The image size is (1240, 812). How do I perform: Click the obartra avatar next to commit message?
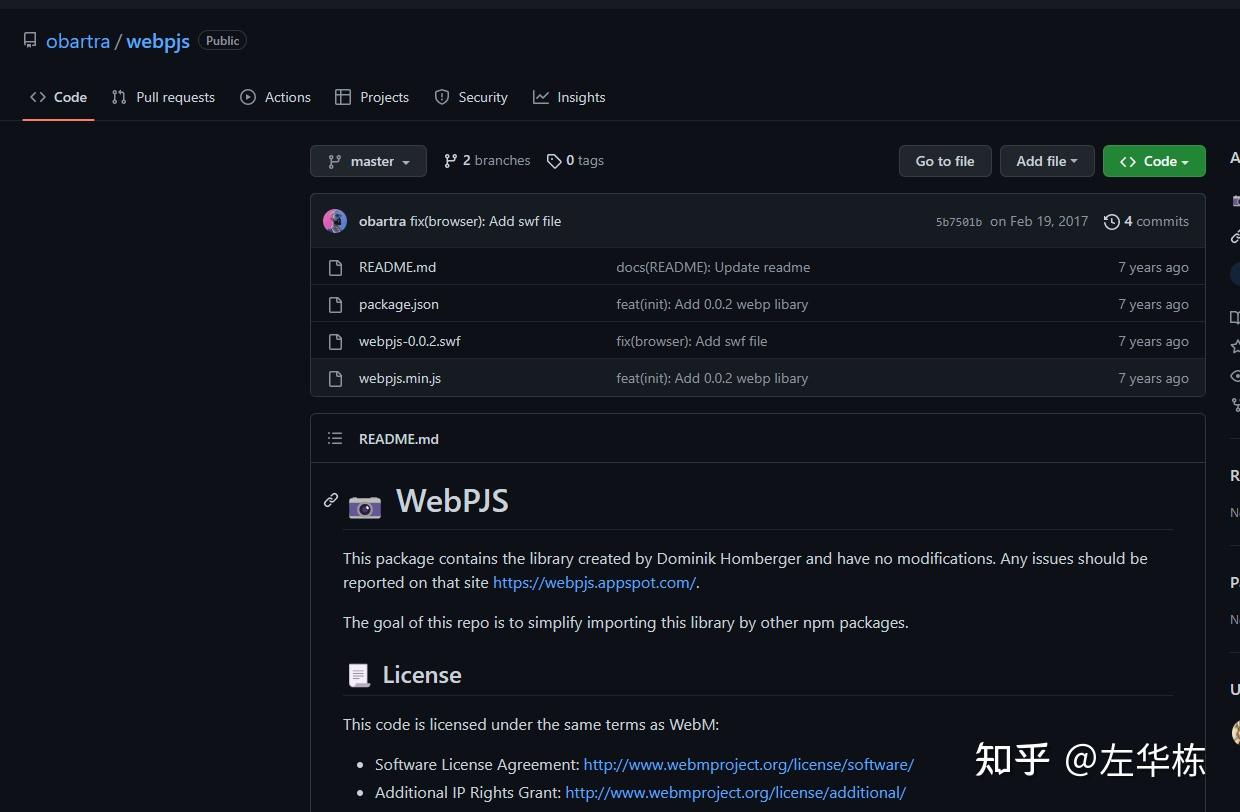(x=334, y=220)
